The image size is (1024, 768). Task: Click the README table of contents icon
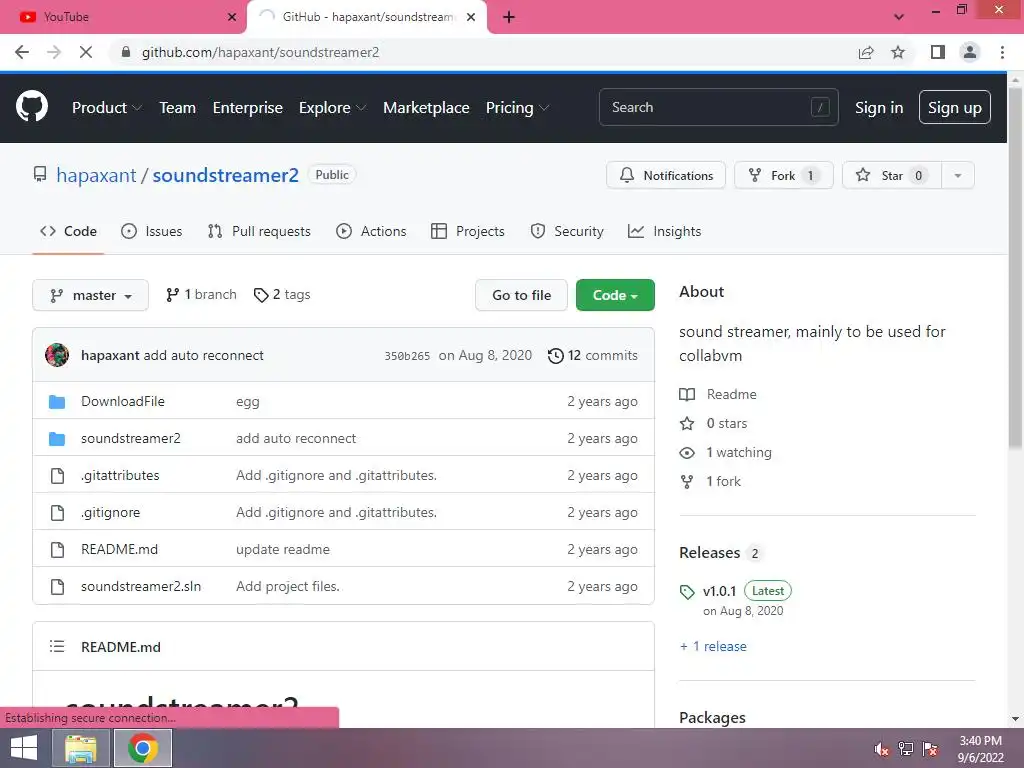pos(57,647)
